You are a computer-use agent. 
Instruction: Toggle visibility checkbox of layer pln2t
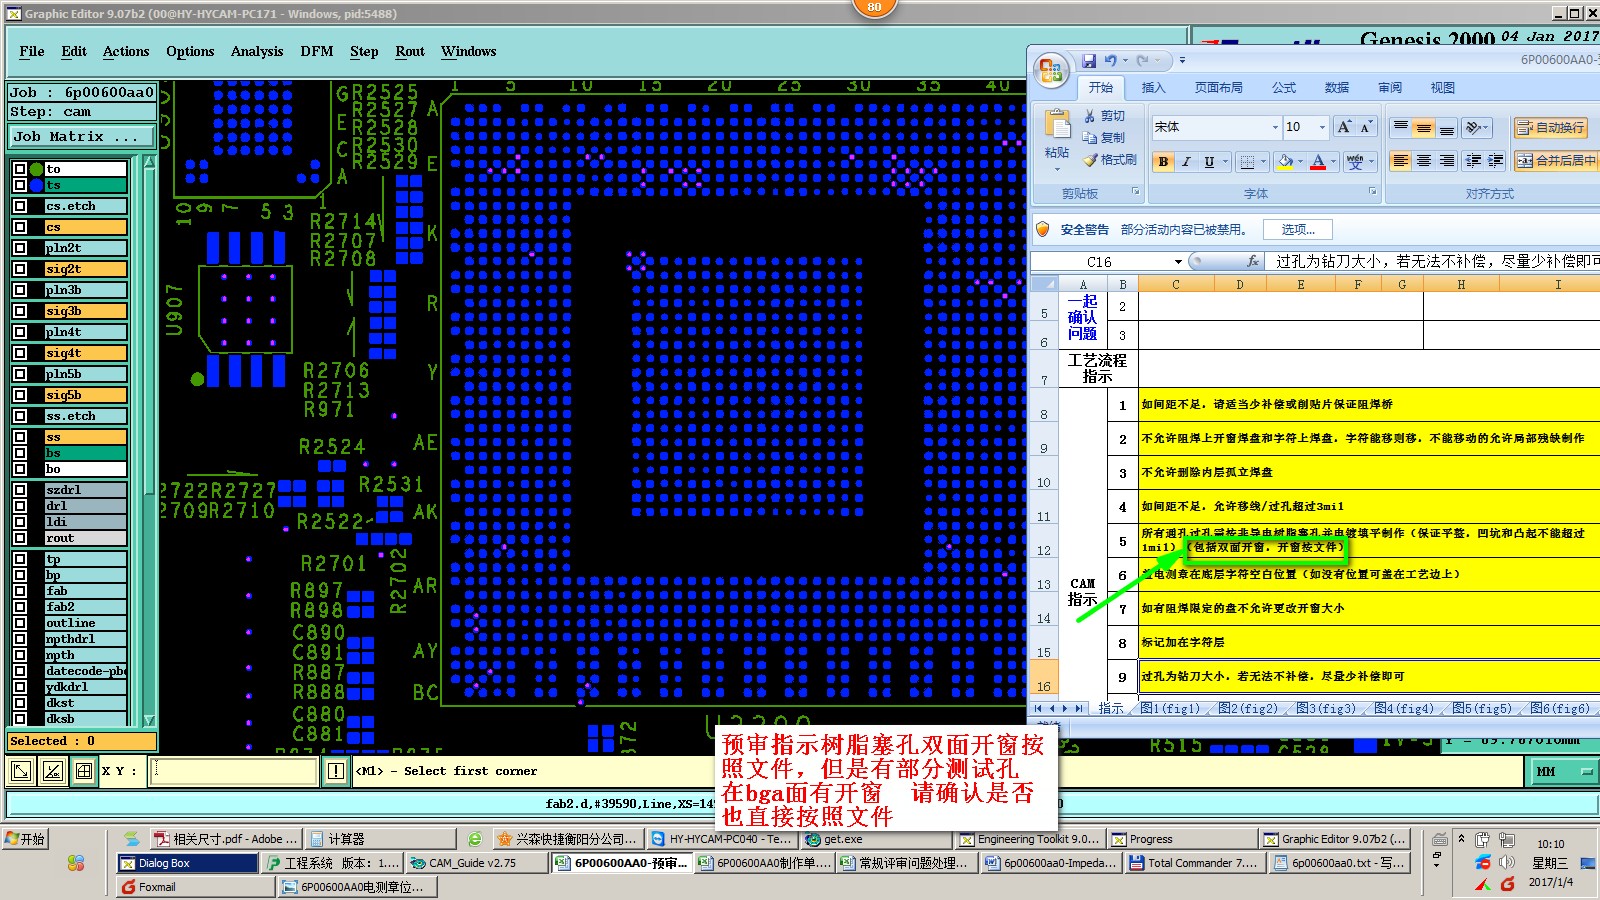click(x=20, y=248)
